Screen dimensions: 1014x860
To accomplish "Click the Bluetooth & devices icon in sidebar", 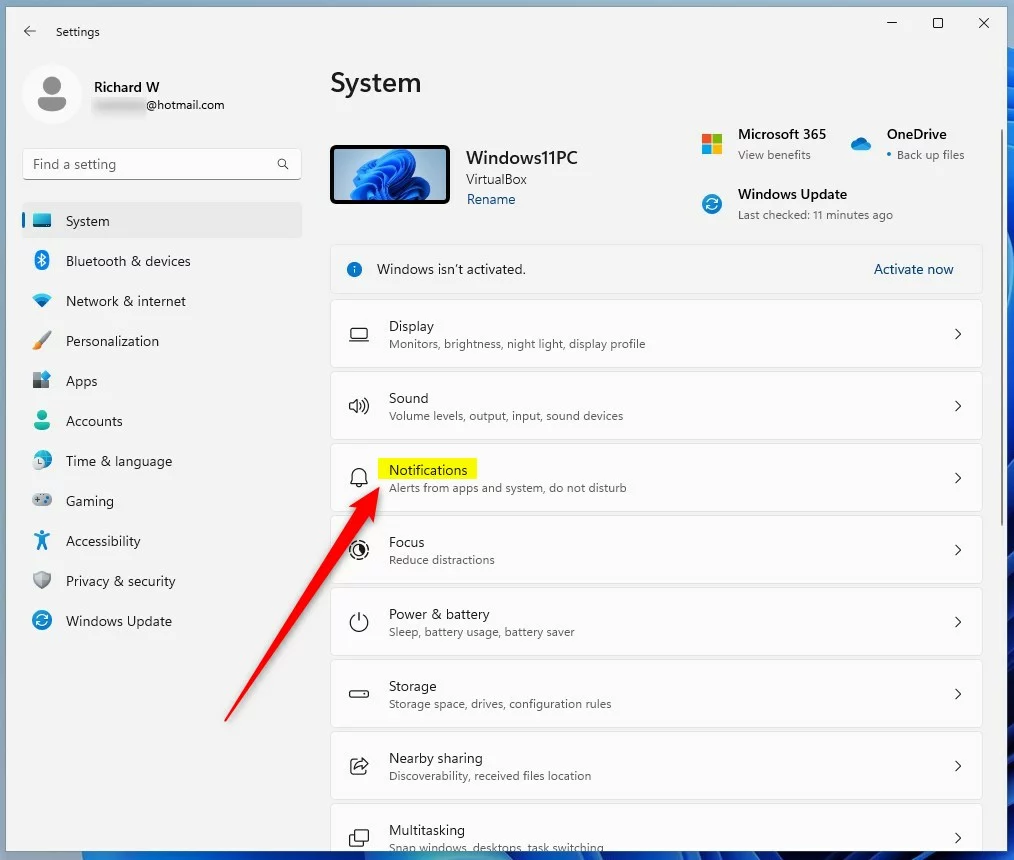I will (42, 261).
